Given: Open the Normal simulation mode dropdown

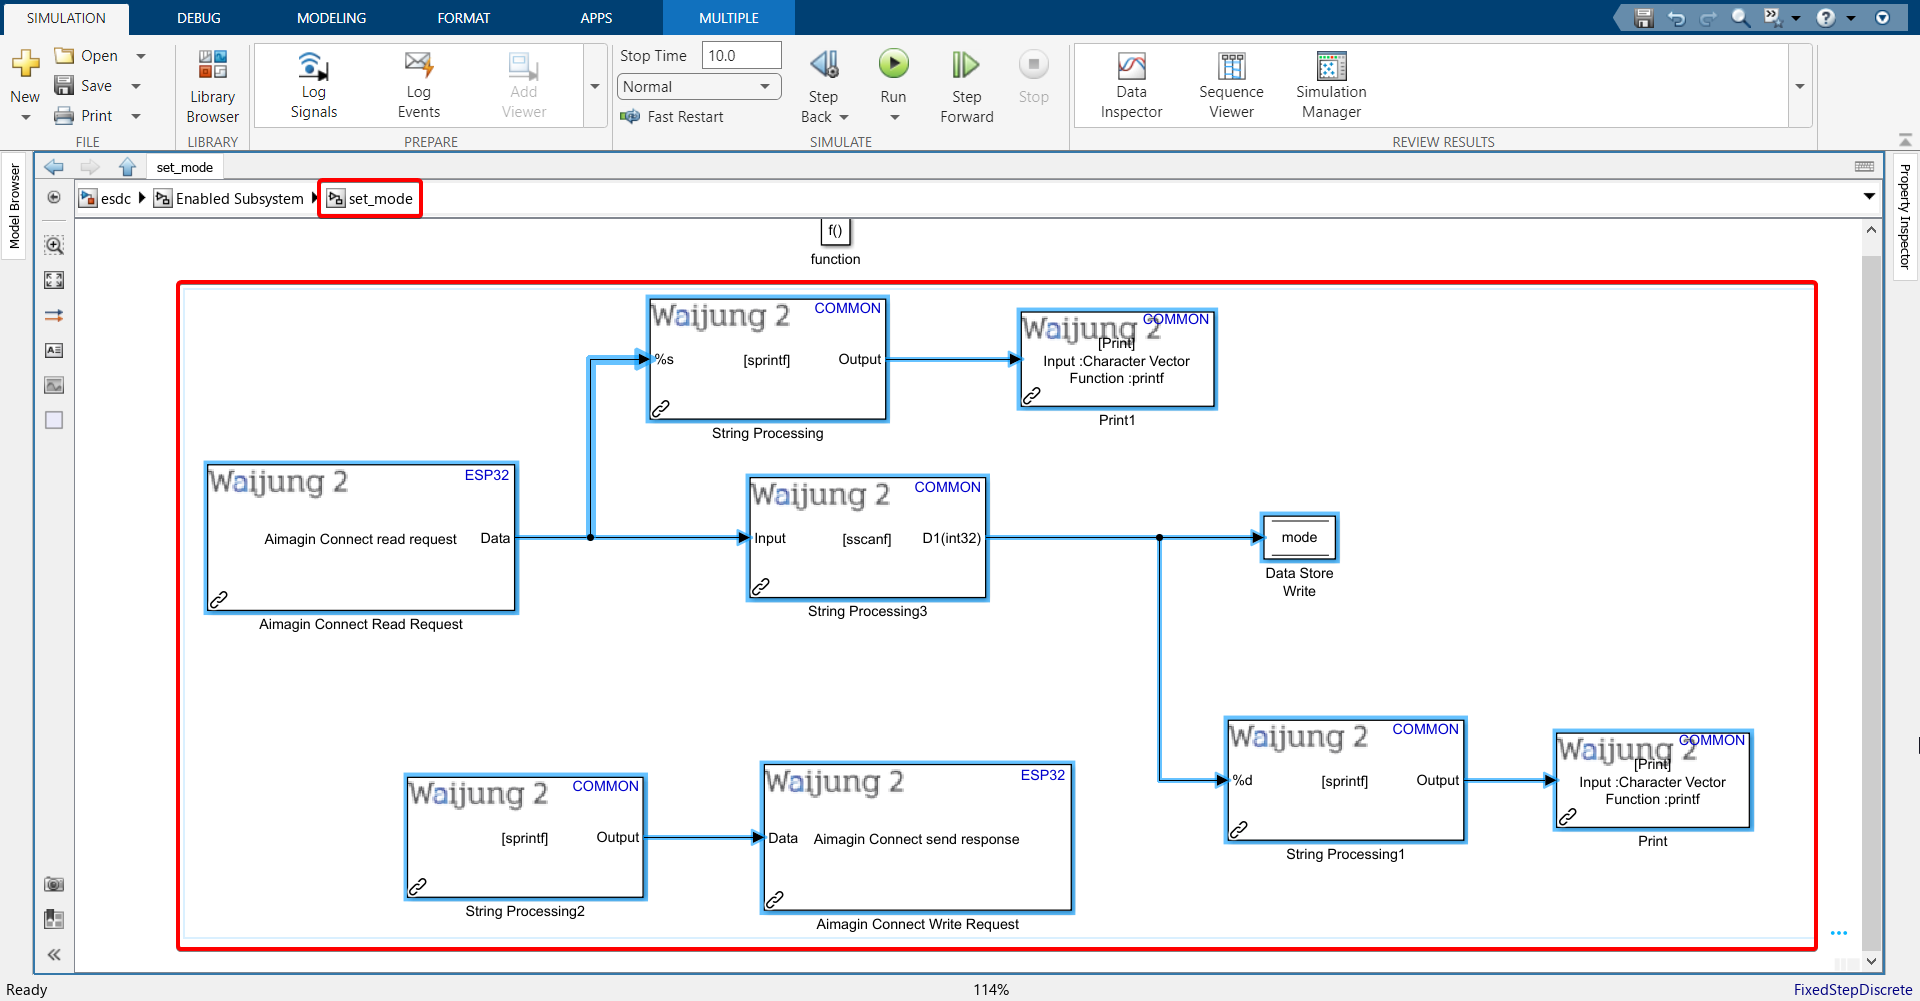Looking at the screenshot, I should (698, 87).
